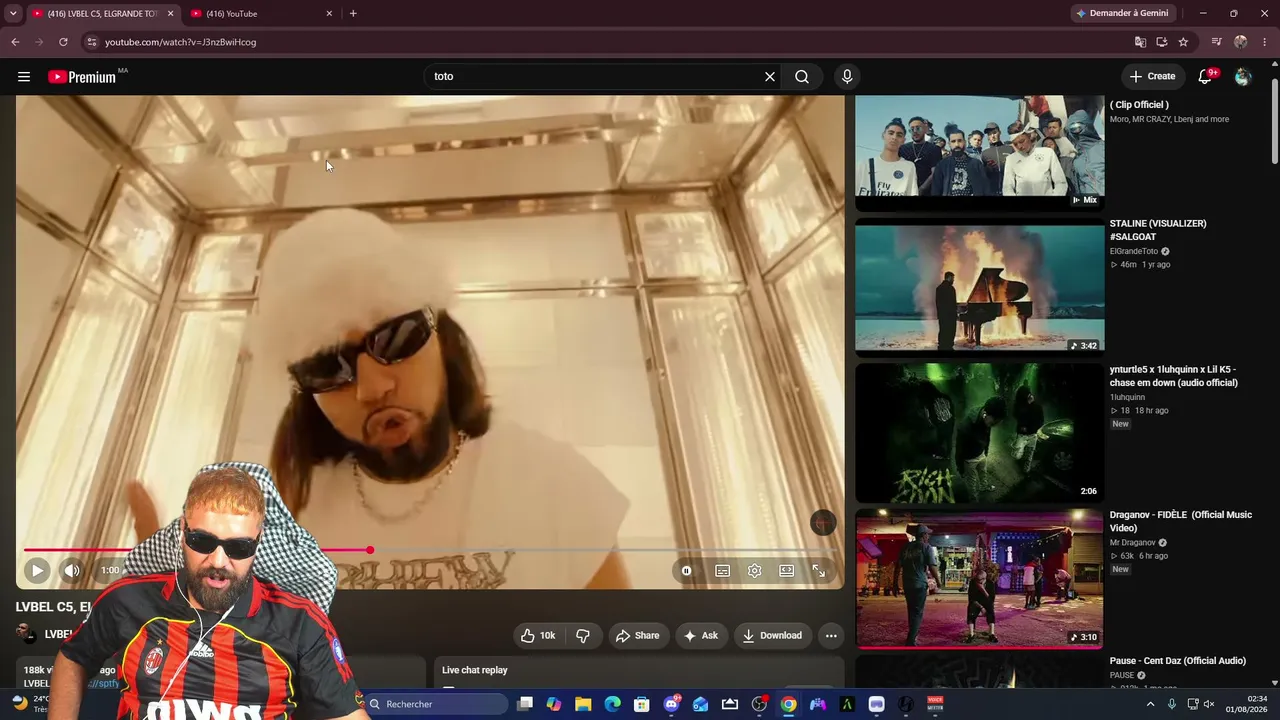
Task: Translate this page icon
Action: [x=1140, y=42]
